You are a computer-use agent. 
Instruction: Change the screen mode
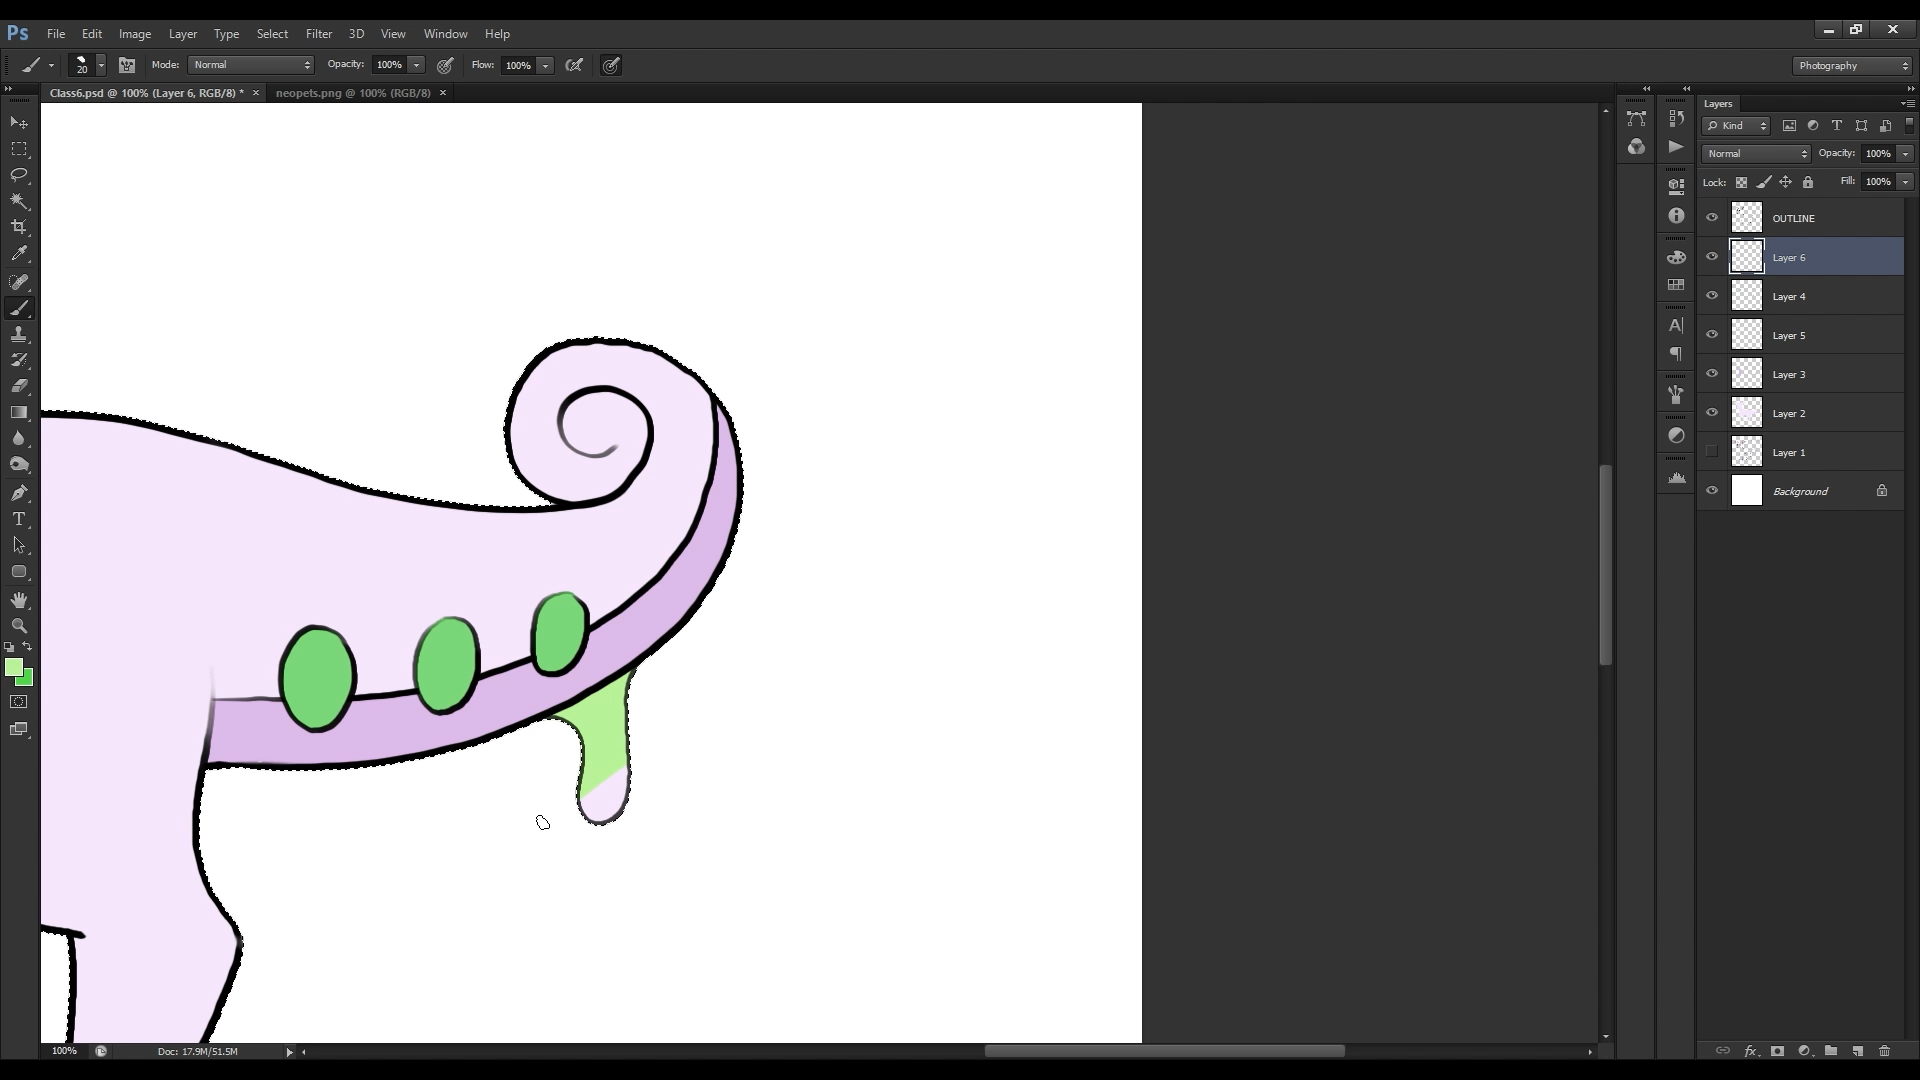(19, 729)
